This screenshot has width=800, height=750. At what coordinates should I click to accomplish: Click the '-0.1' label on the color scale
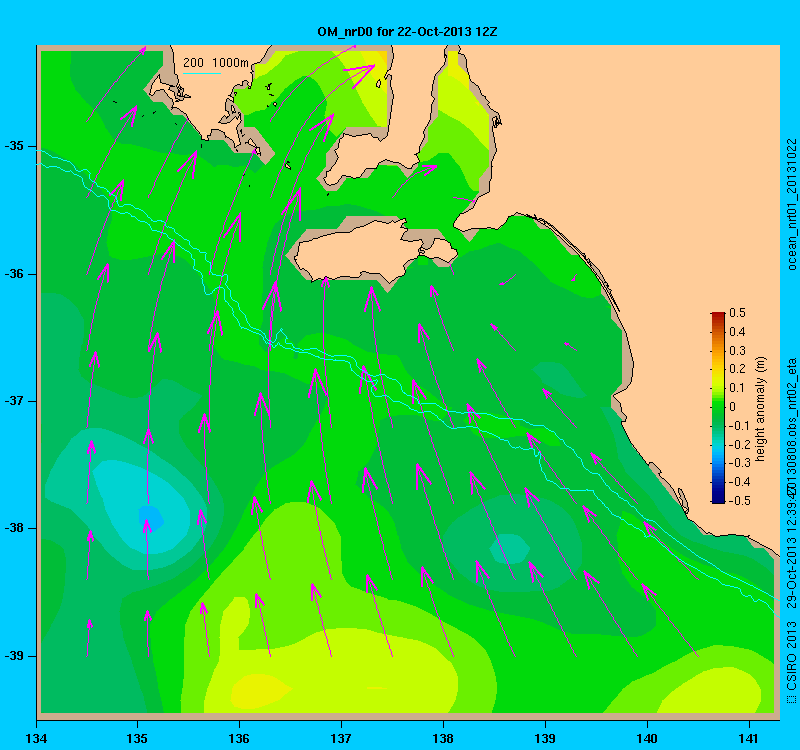[739, 426]
